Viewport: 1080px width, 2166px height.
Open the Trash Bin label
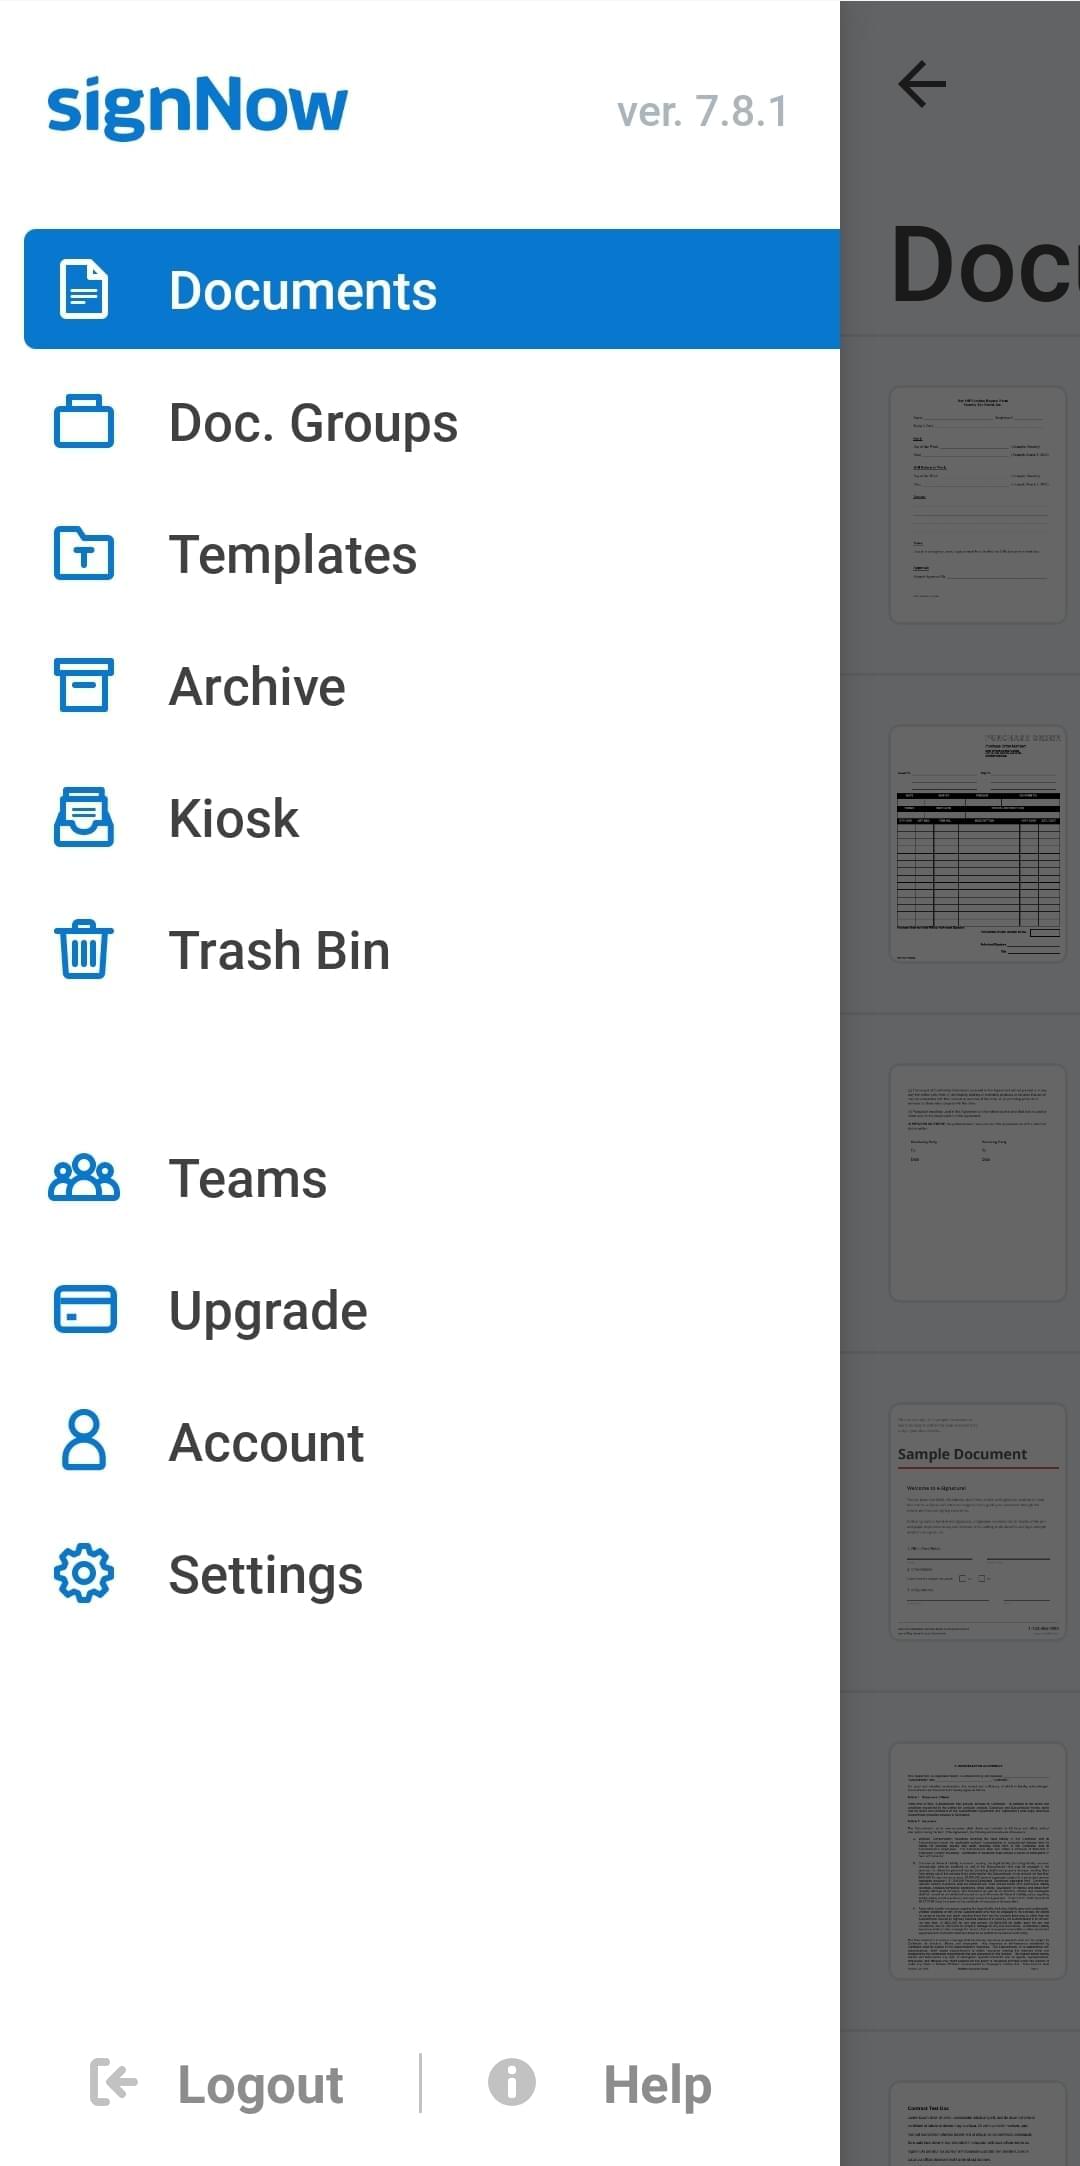click(x=279, y=951)
